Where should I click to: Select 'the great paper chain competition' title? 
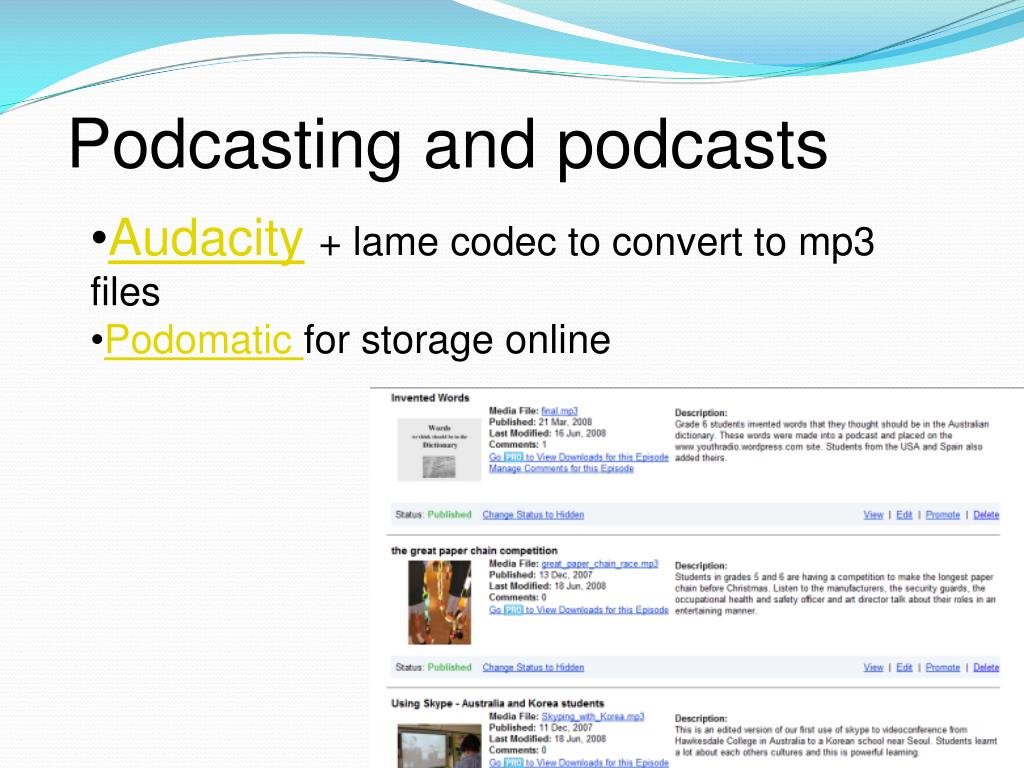474,551
